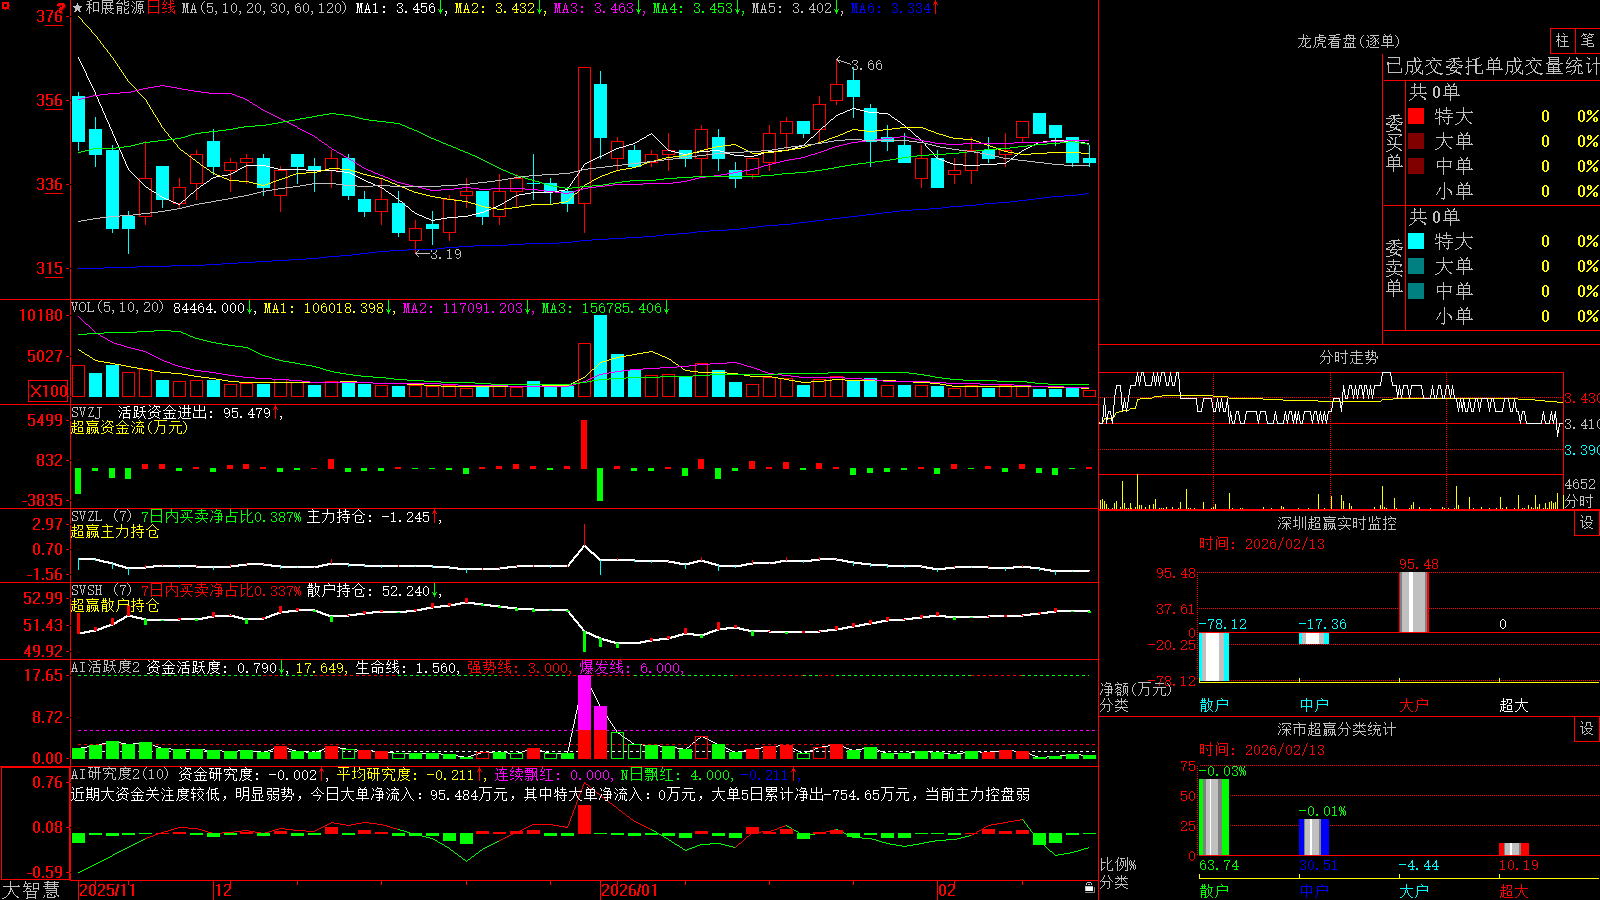Click the 深圳超赢实时监控 title
The image size is (1600, 900).
click(1336, 523)
